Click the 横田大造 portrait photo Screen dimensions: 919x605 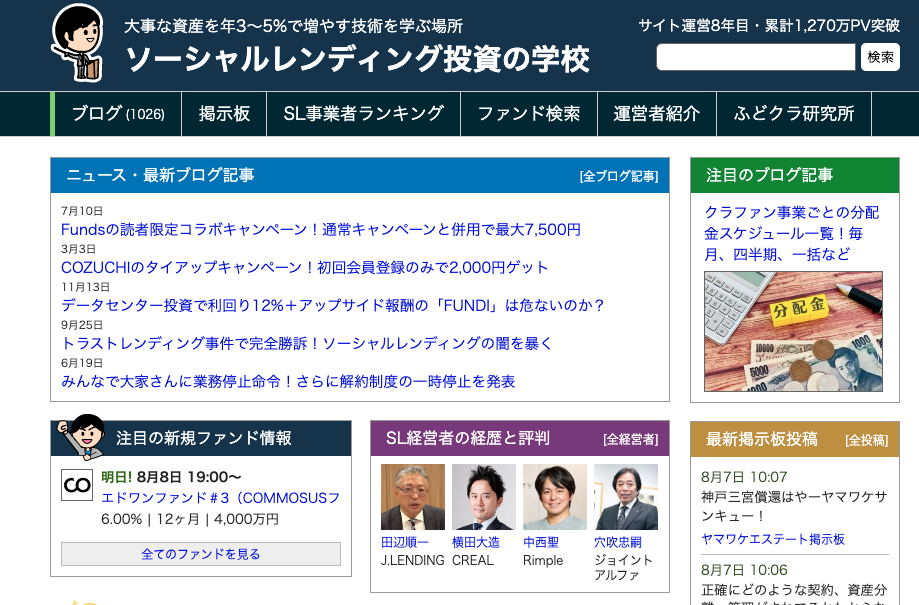tap(484, 497)
